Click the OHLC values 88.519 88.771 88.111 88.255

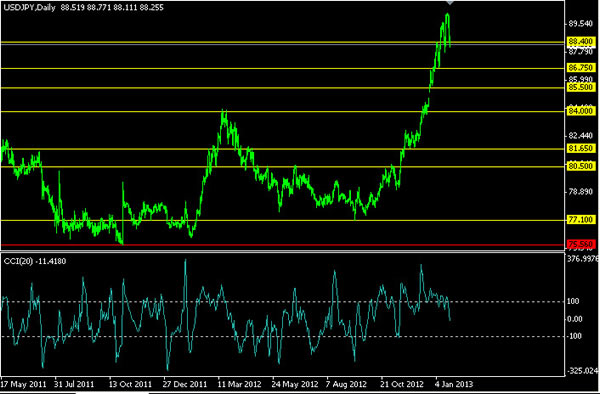112,7
